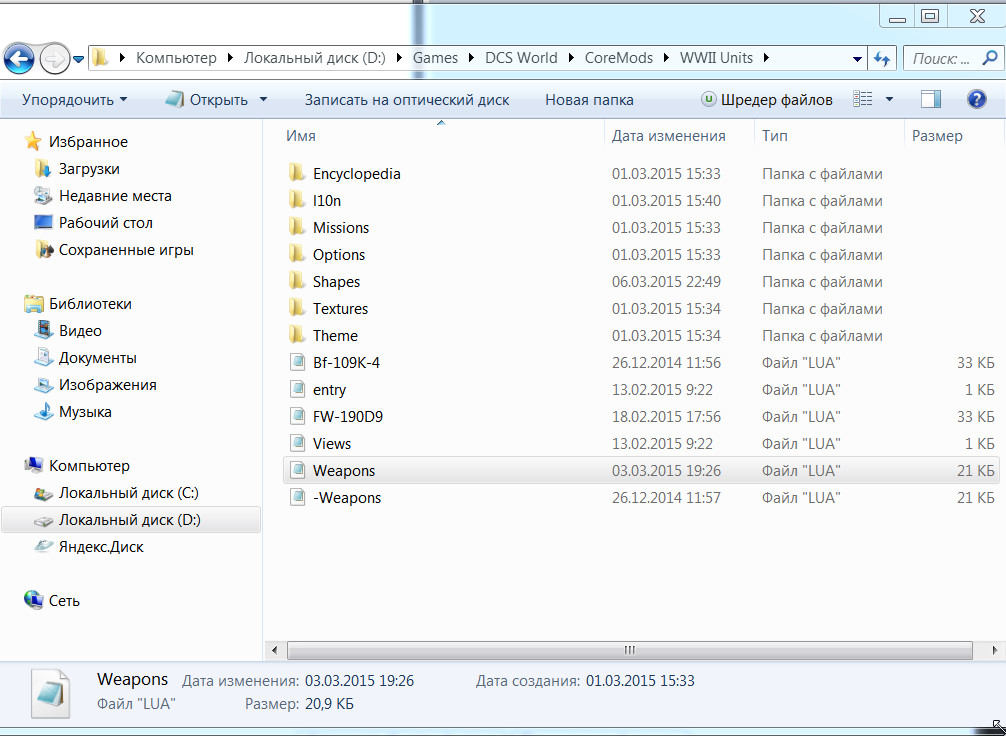Create a folder with Новая папка
Screen dimensions: 1006x736
(589, 100)
